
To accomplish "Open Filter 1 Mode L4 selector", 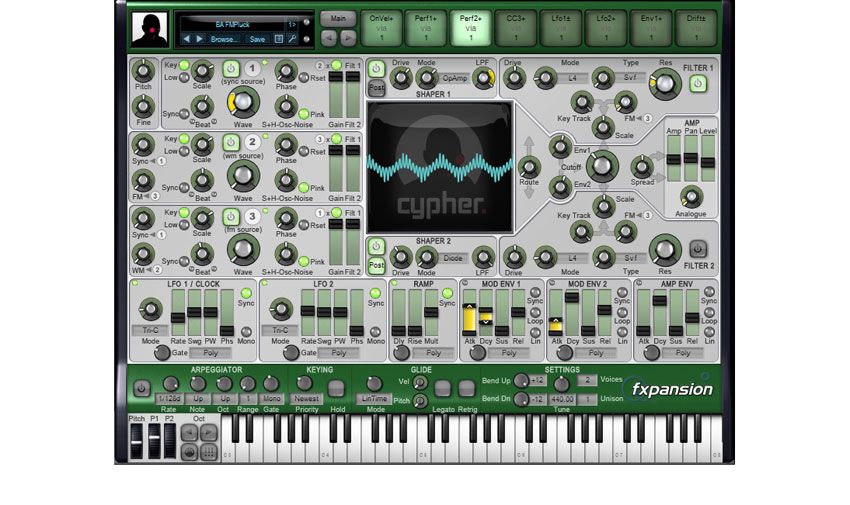I will (572, 78).
